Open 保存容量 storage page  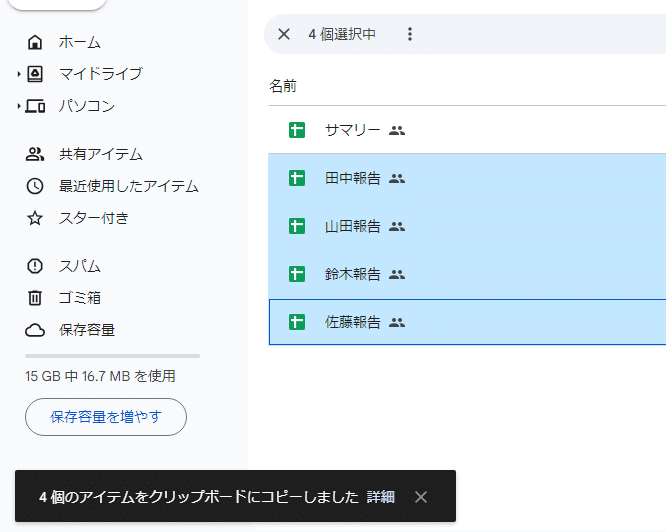87,330
